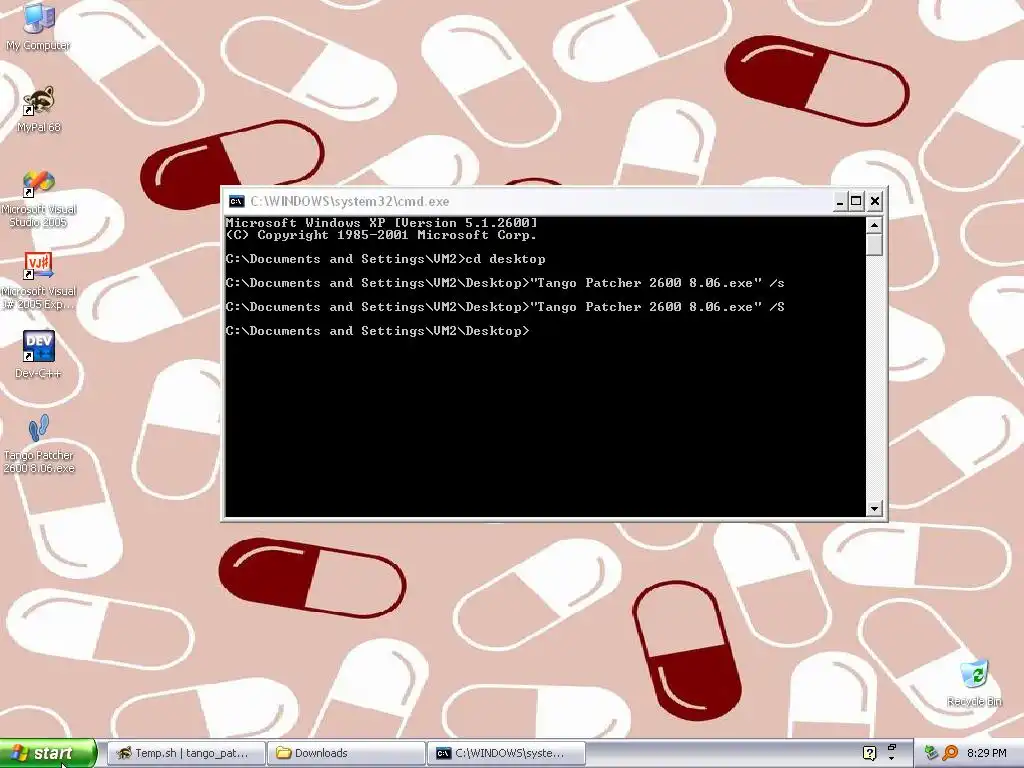Click the 'cd desktop' command line

click(x=385, y=259)
